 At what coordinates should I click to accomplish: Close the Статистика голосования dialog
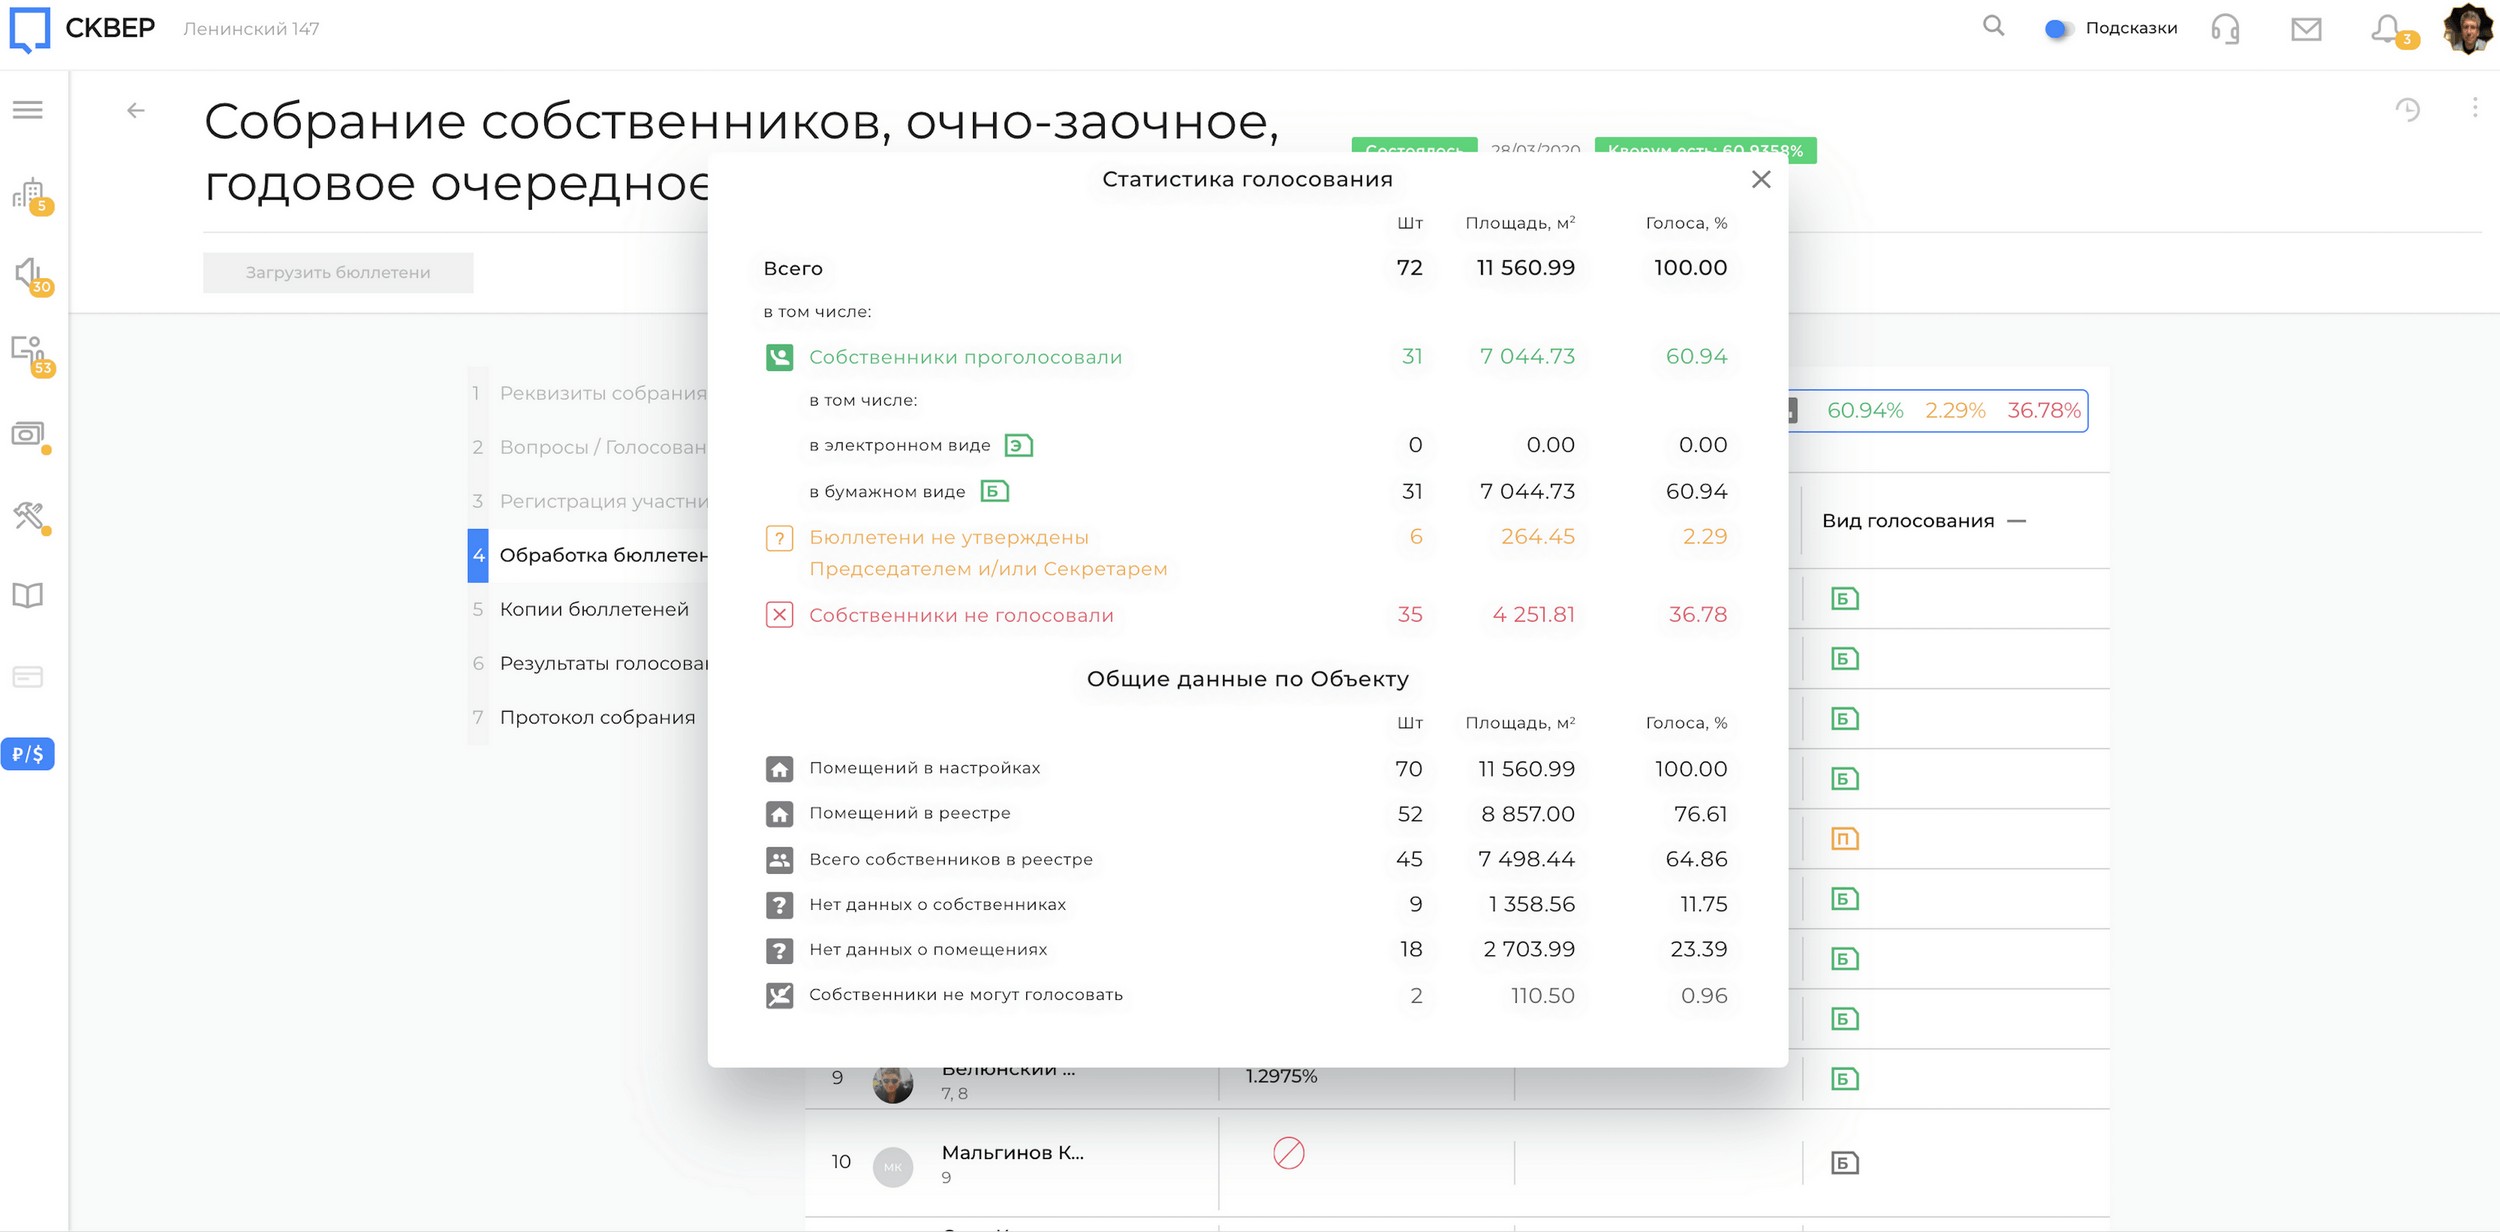[x=1761, y=179]
